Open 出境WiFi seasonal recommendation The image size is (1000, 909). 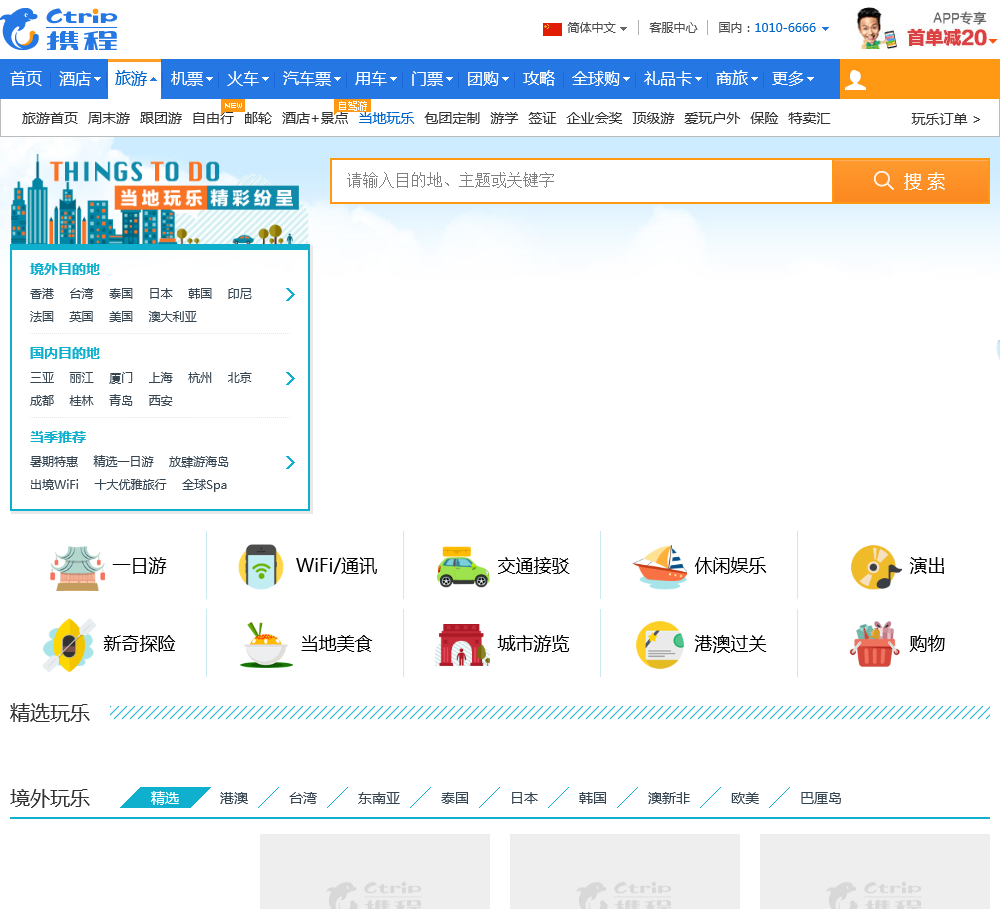point(54,485)
